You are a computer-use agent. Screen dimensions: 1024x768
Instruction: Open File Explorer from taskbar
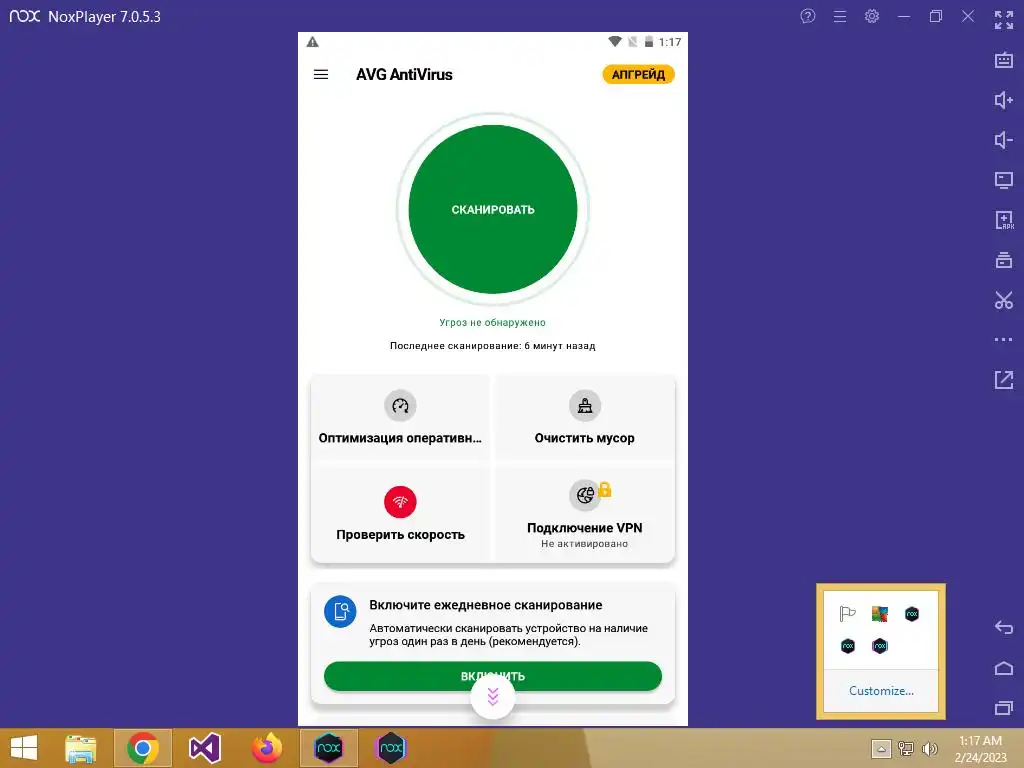point(80,748)
